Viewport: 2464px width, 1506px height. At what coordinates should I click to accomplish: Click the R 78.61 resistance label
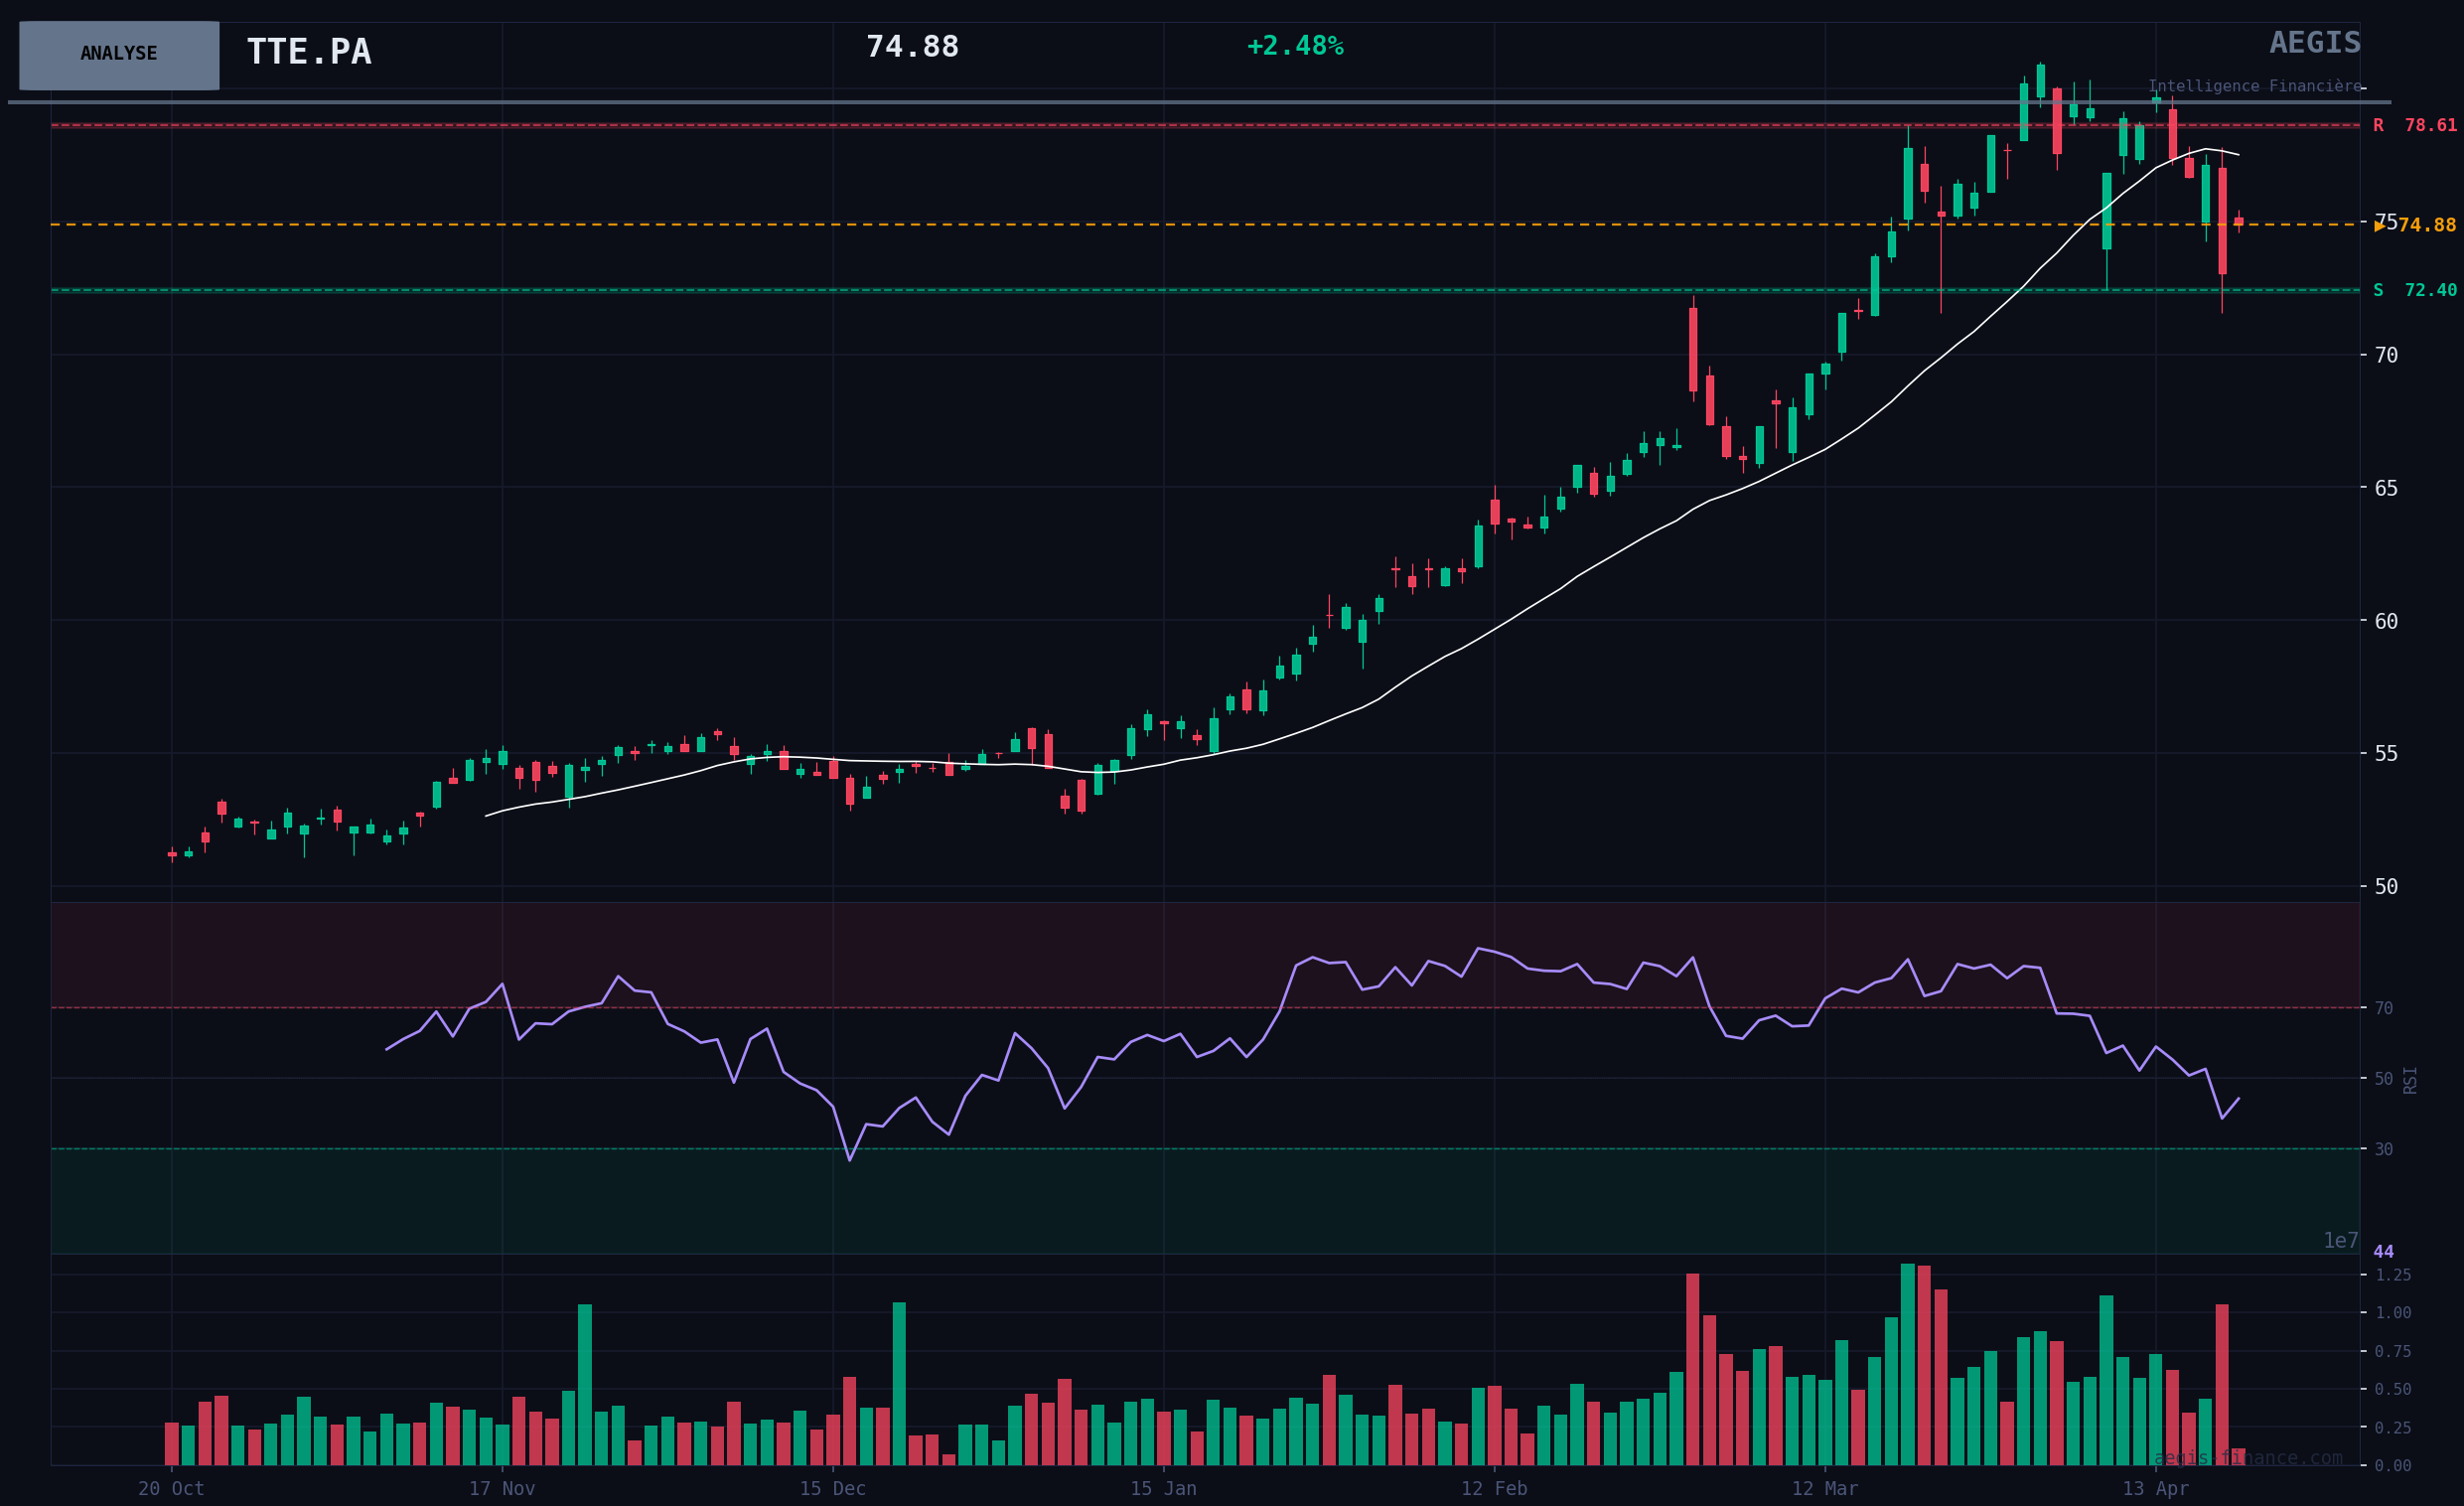pos(2414,126)
